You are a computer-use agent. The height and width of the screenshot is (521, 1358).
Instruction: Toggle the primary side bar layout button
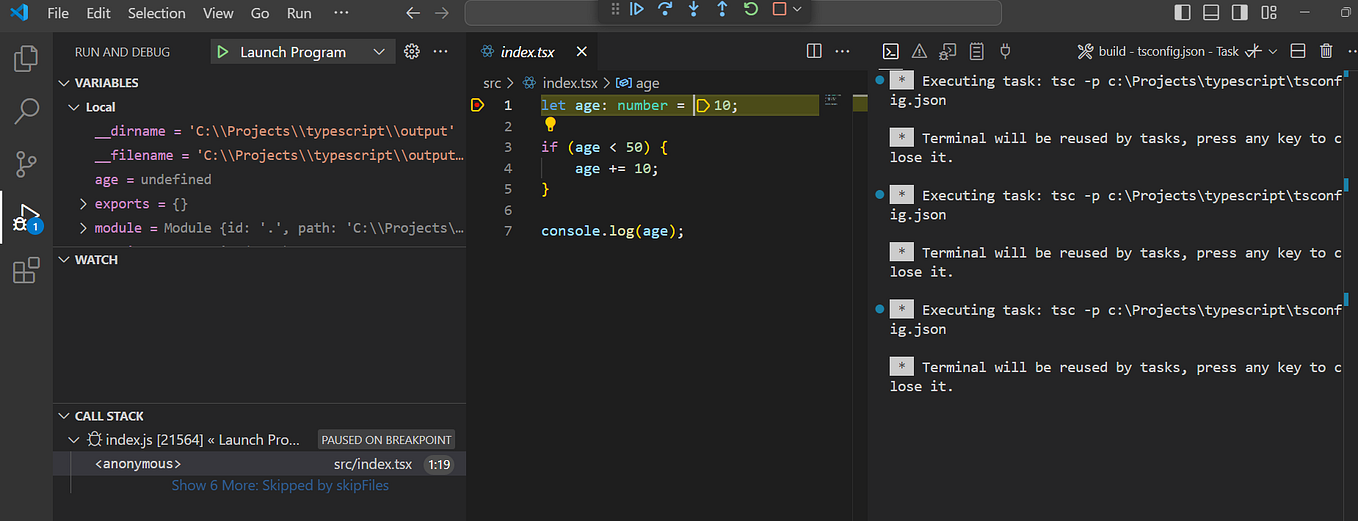click(1182, 13)
